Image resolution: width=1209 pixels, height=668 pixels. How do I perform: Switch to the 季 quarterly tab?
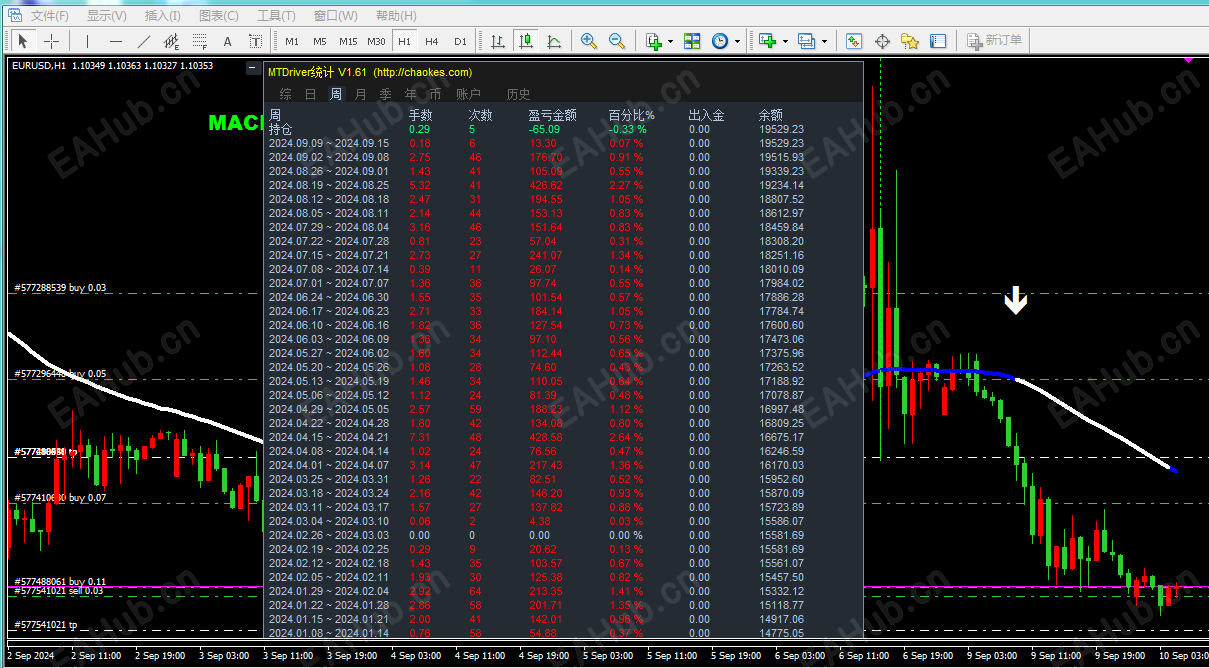(386, 94)
